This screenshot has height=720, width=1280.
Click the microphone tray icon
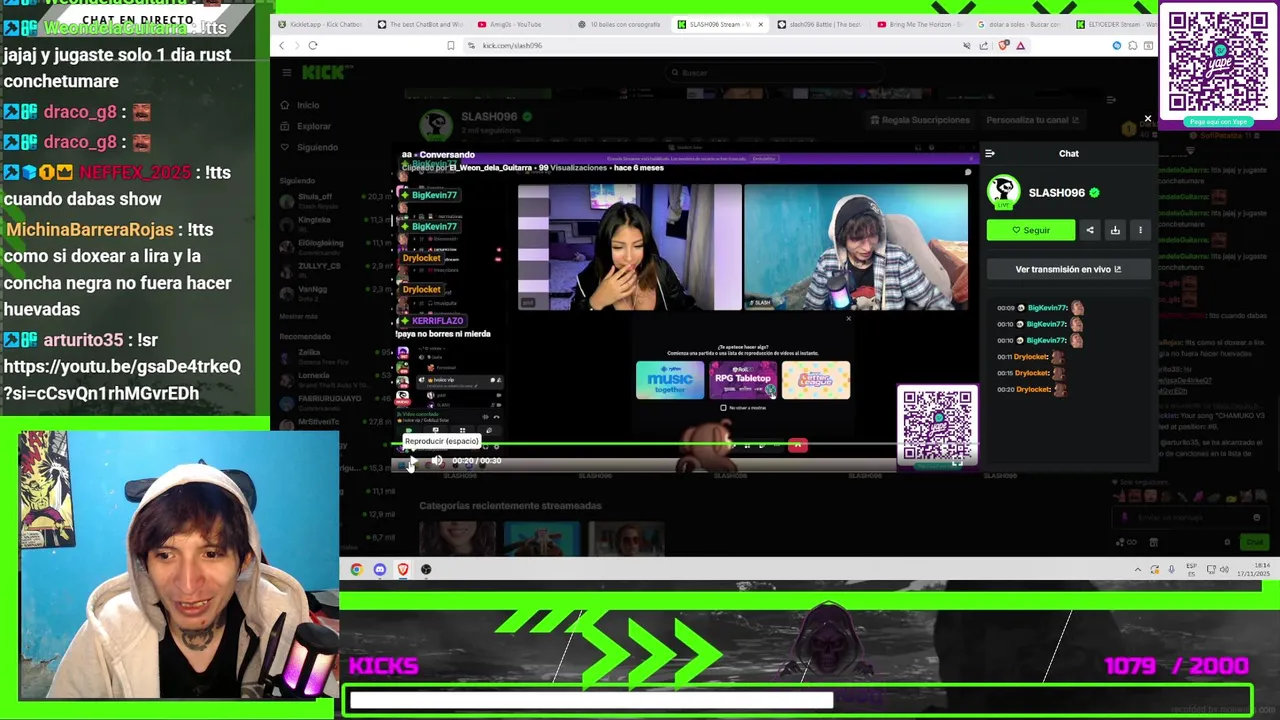click(1171, 570)
